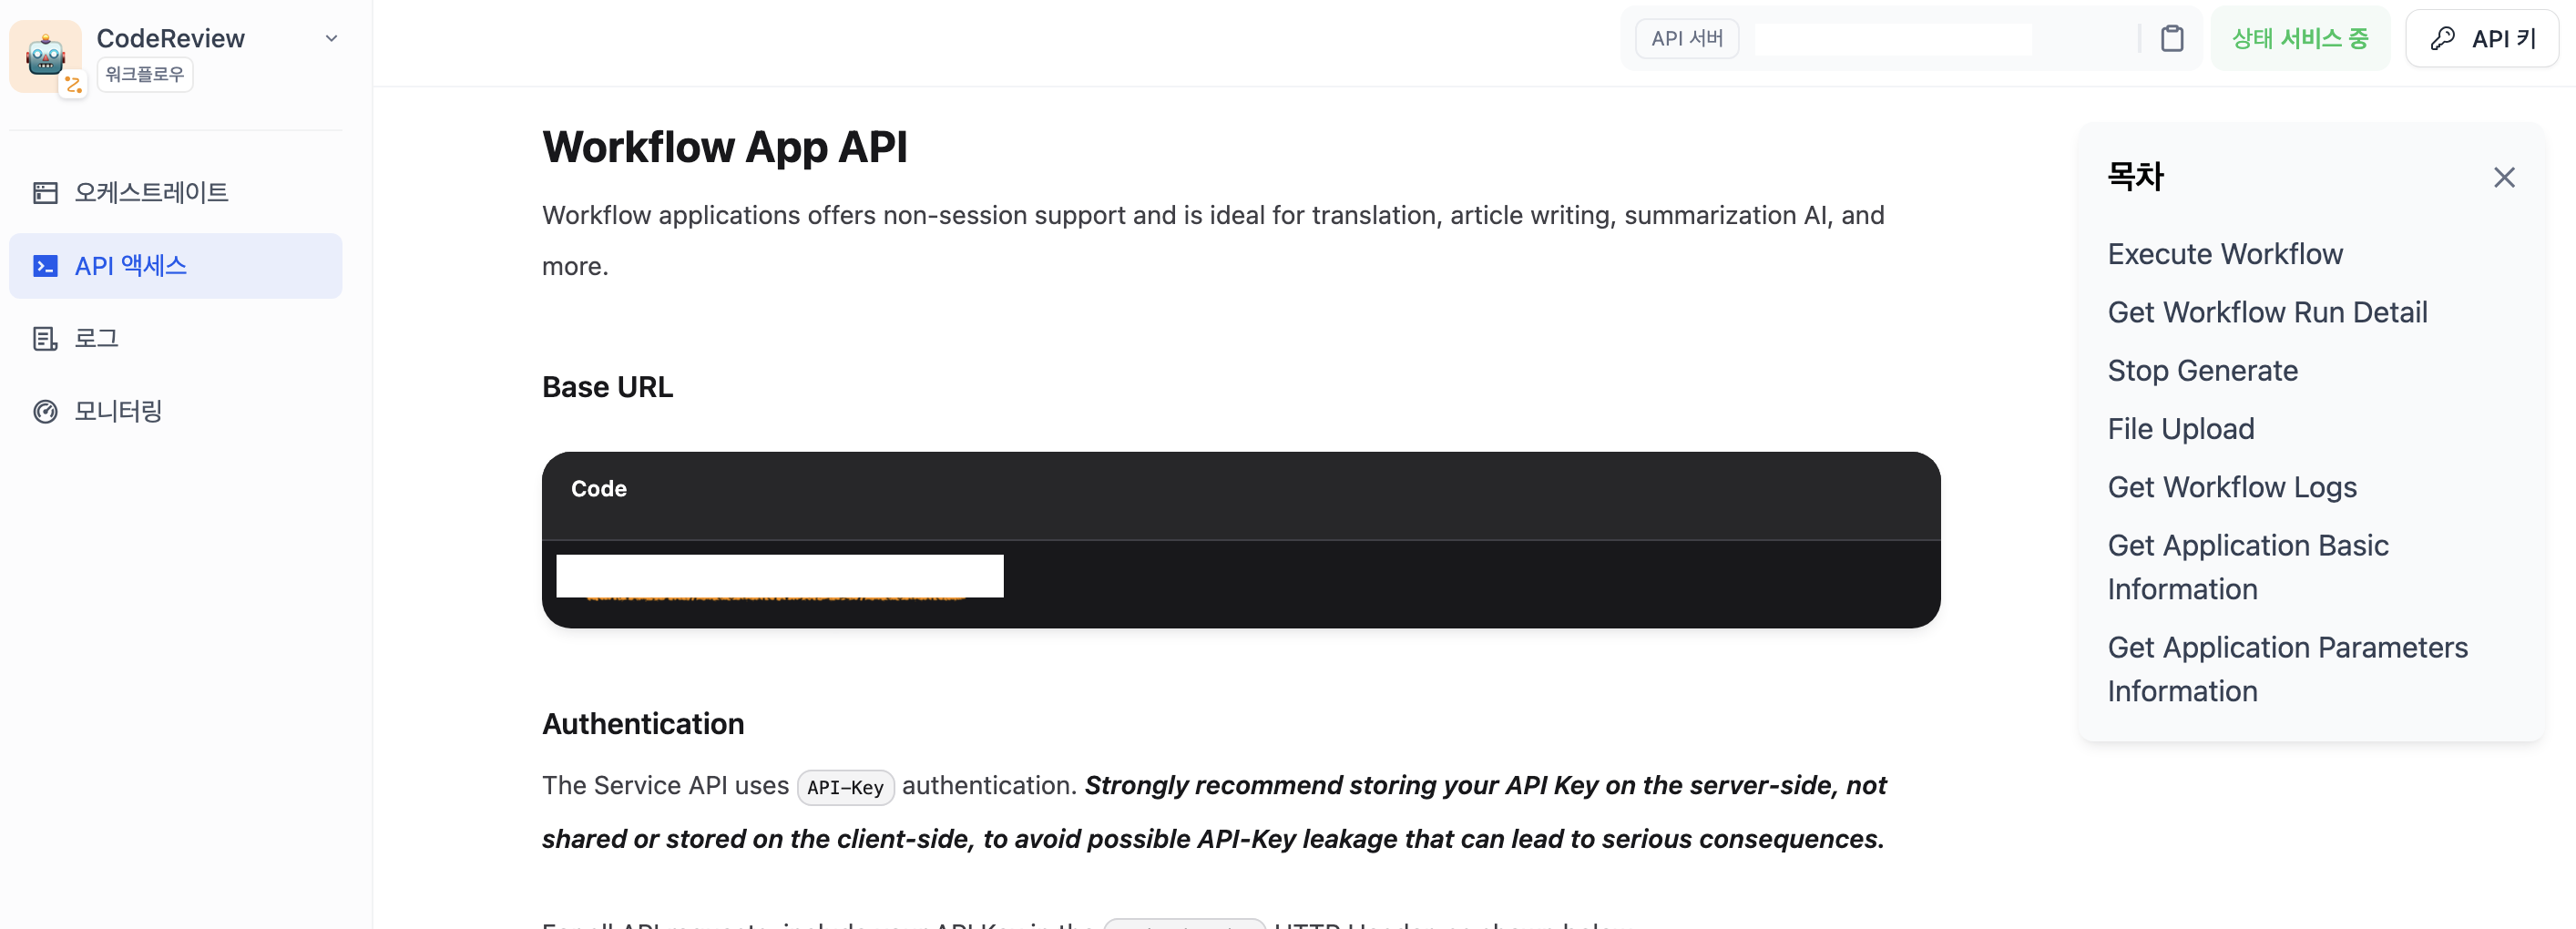Viewport: 2576px width, 929px height.
Task: Open Get Workflow Logs section link
Action: click(2232, 487)
